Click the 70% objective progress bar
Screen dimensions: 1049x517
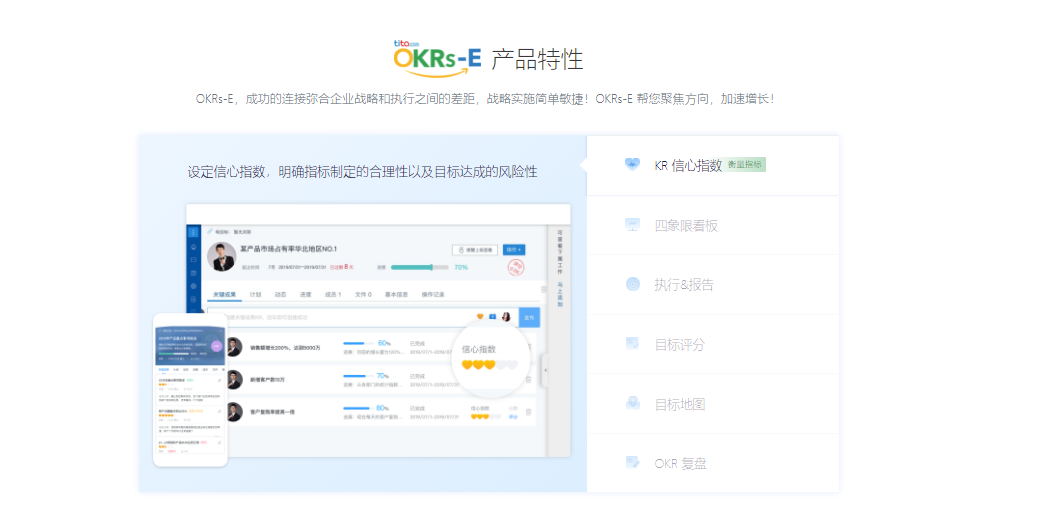419,268
